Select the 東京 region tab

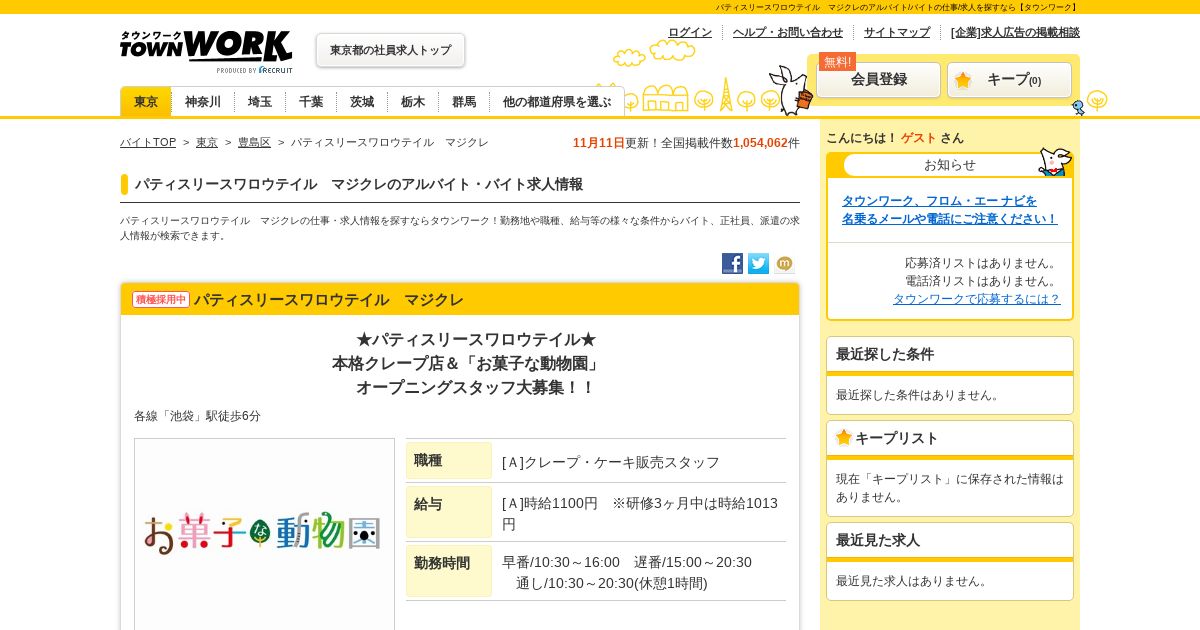(x=146, y=102)
